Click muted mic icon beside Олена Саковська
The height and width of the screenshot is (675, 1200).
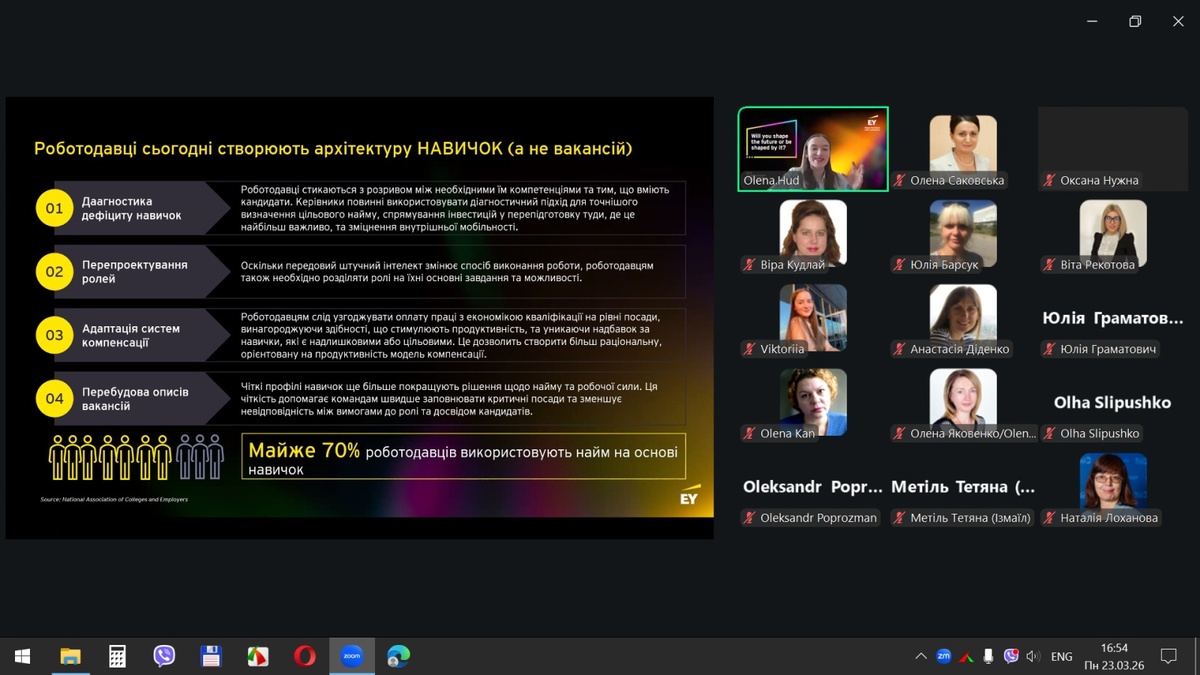point(900,181)
